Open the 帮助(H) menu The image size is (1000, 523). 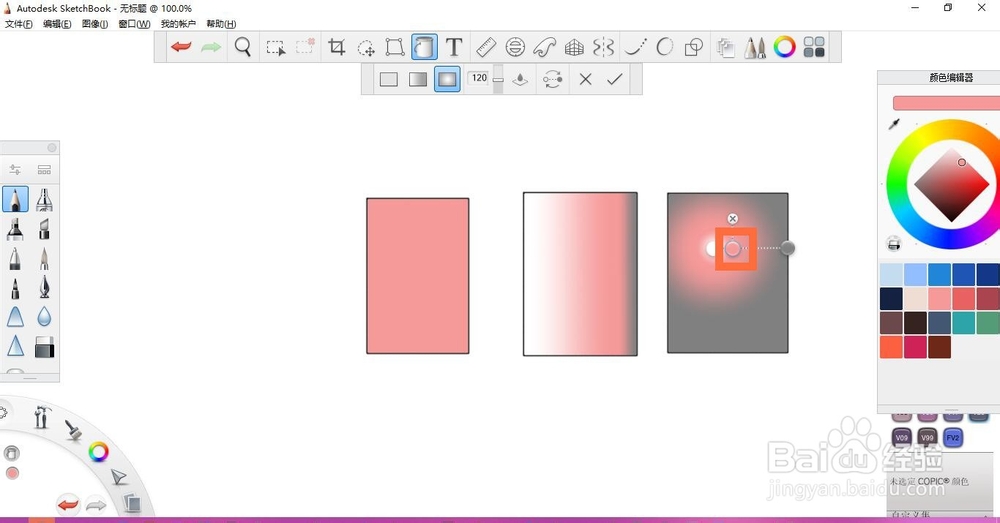tap(221, 24)
